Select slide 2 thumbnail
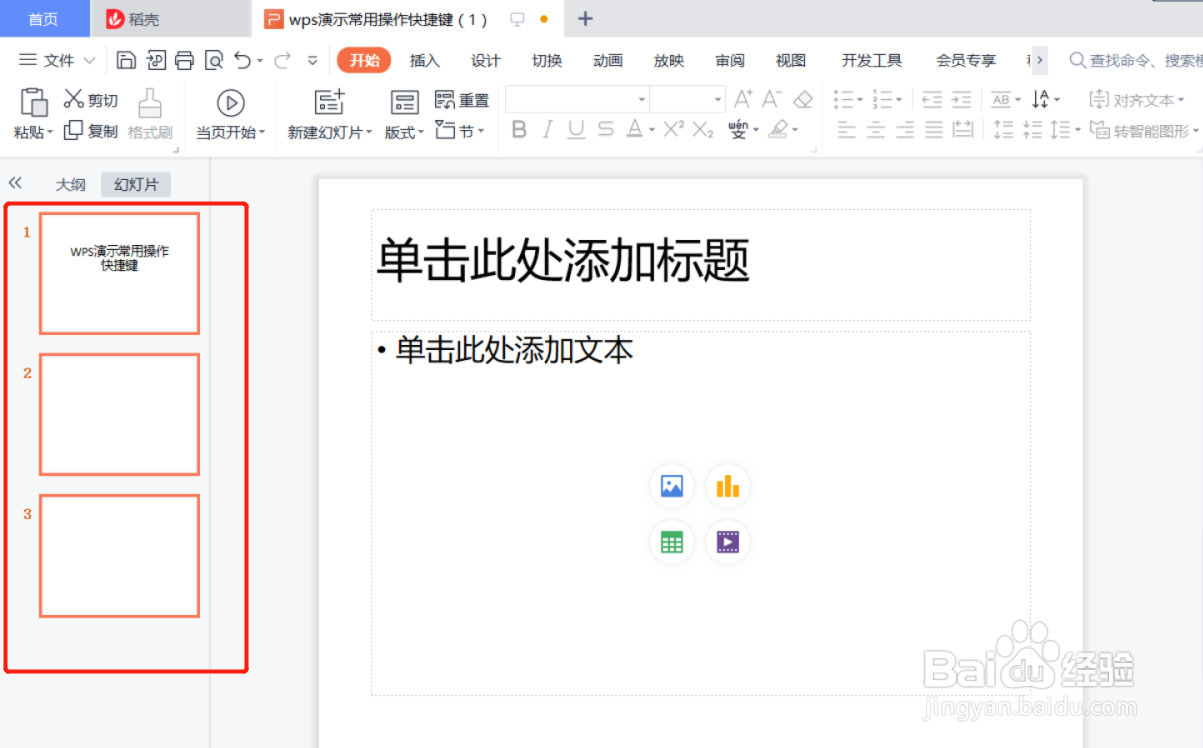1203x748 pixels. pos(119,414)
